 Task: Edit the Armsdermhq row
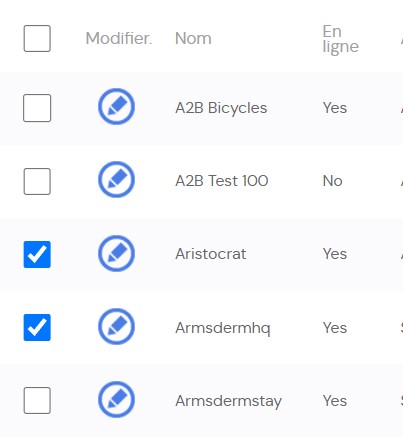[x=116, y=326]
